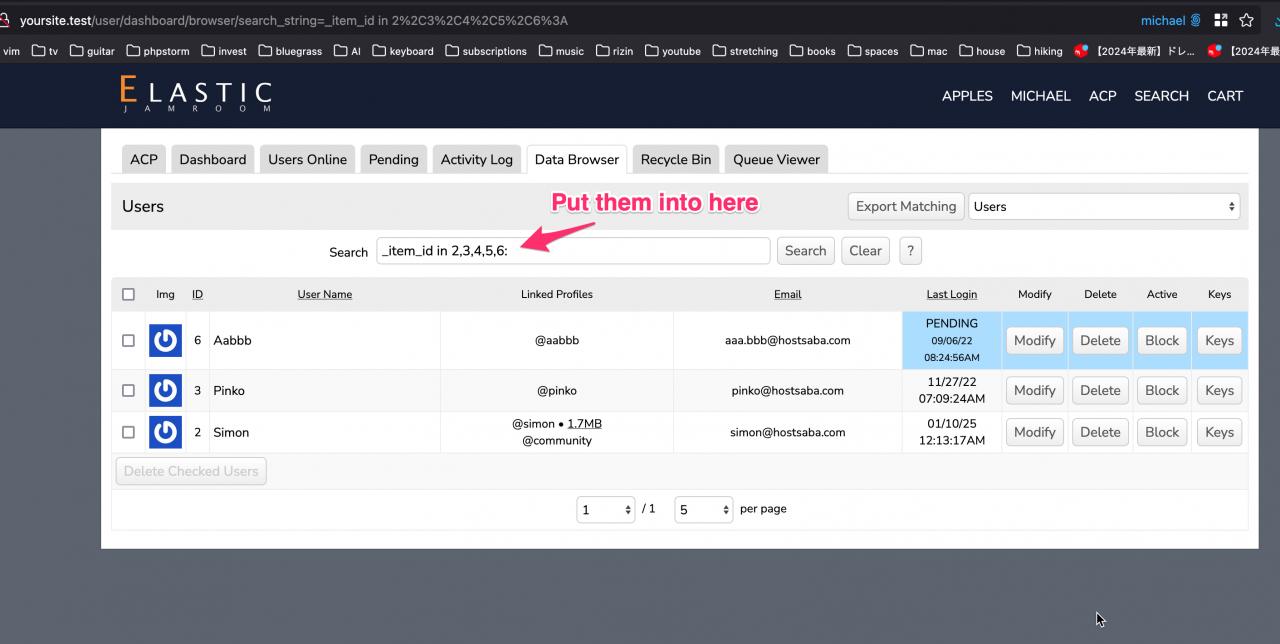Open the guitar bookmarks folder
This screenshot has height=644, width=1280.
point(92,51)
